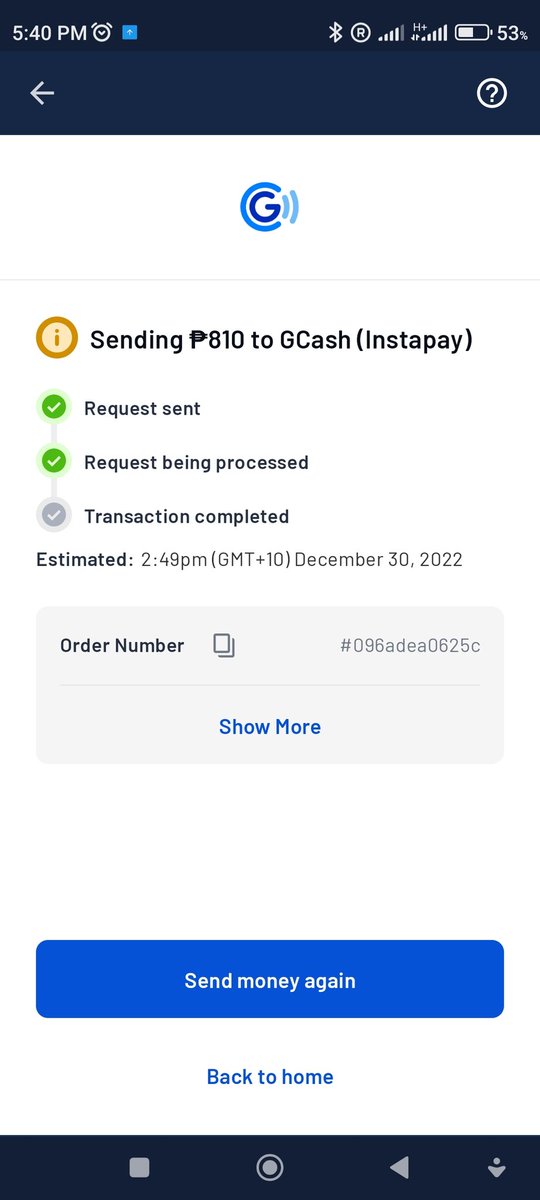Tap the order number #096adea0625c
The width and height of the screenshot is (540, 1200).
point(410,646)
